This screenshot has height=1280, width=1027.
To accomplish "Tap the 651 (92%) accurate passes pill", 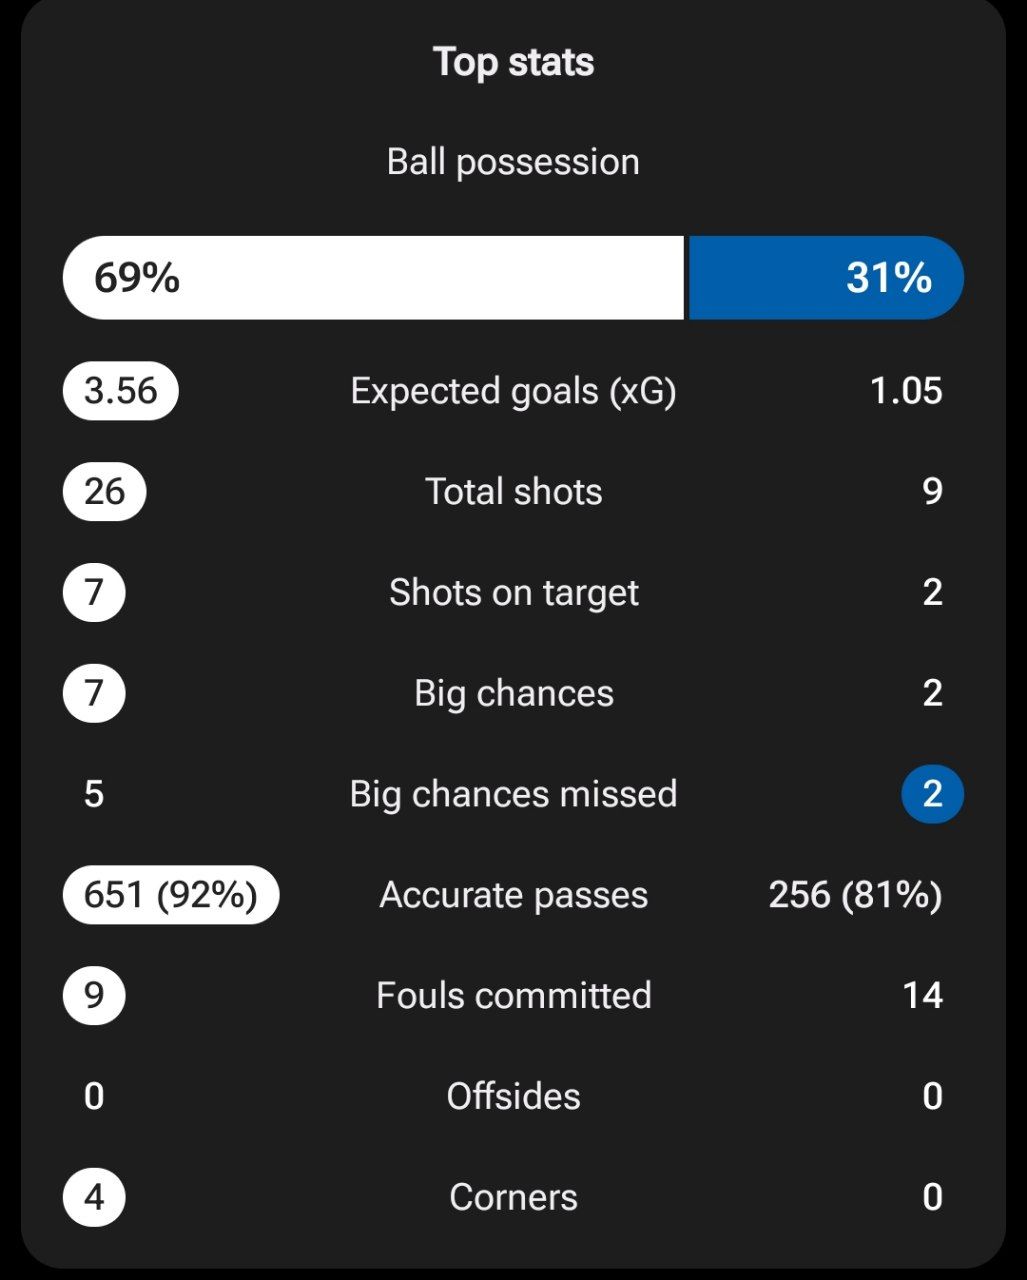I will 171,895.
